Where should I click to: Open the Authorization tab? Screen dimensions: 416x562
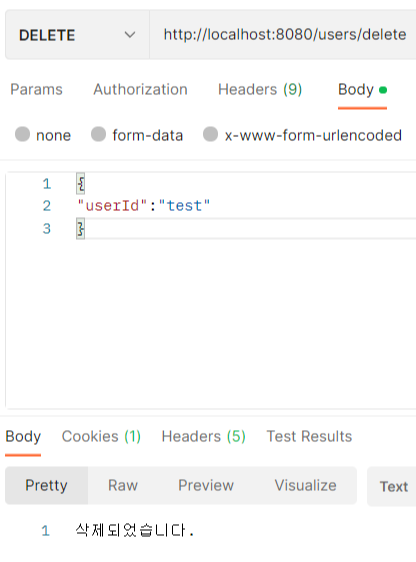pos(140,89)
